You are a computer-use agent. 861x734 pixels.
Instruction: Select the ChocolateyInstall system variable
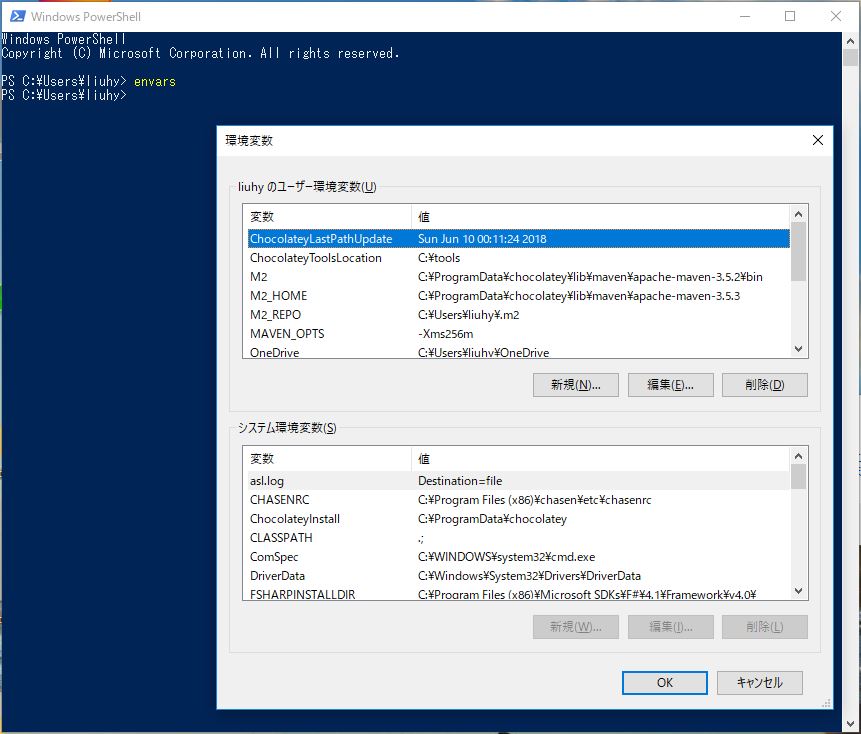coord(518,519)
